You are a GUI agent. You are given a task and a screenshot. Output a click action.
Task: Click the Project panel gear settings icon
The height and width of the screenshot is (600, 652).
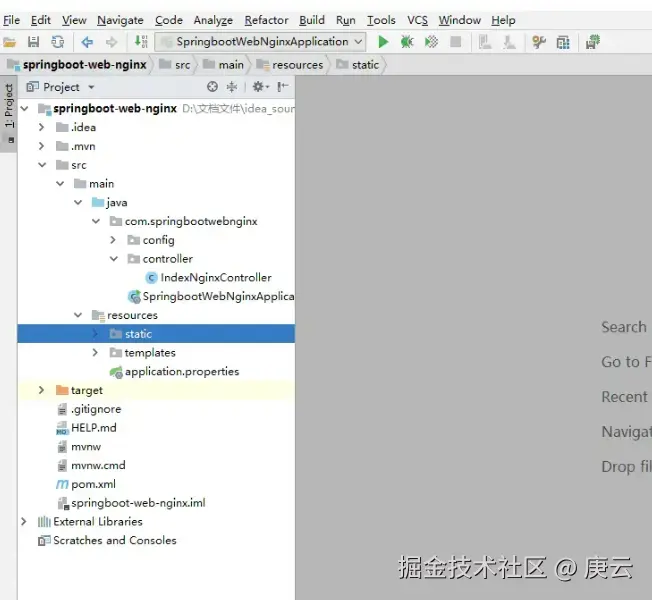pos(260,86)
